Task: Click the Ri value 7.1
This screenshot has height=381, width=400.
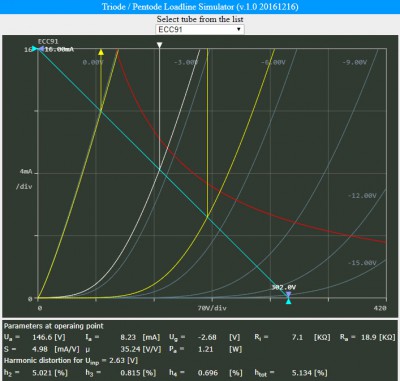Action: click(x=297, y=337)
